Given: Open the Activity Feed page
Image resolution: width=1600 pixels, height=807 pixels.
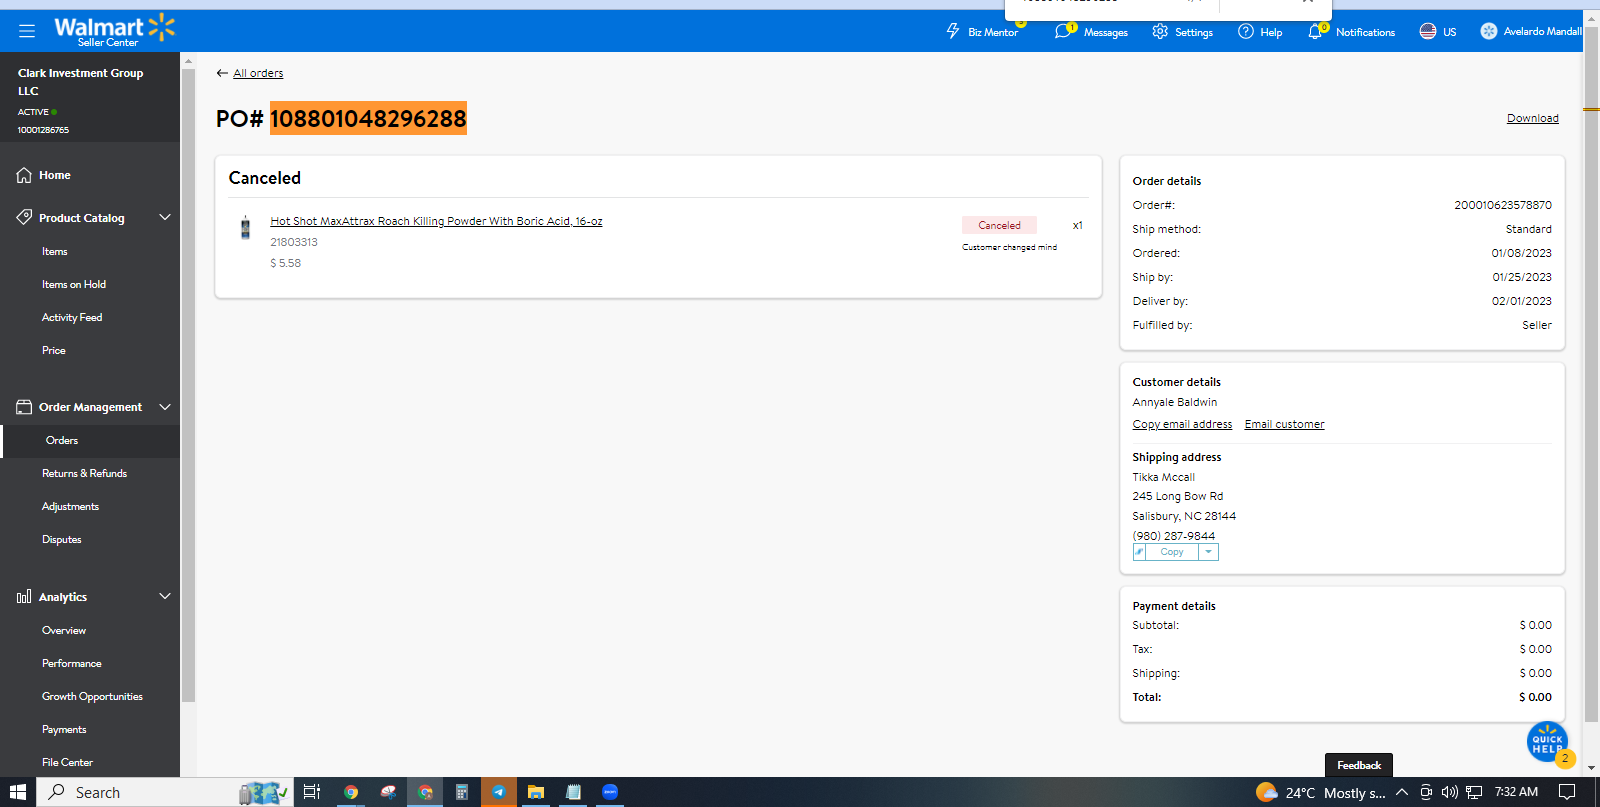Looking at the screenshot, I should (72, 318).
